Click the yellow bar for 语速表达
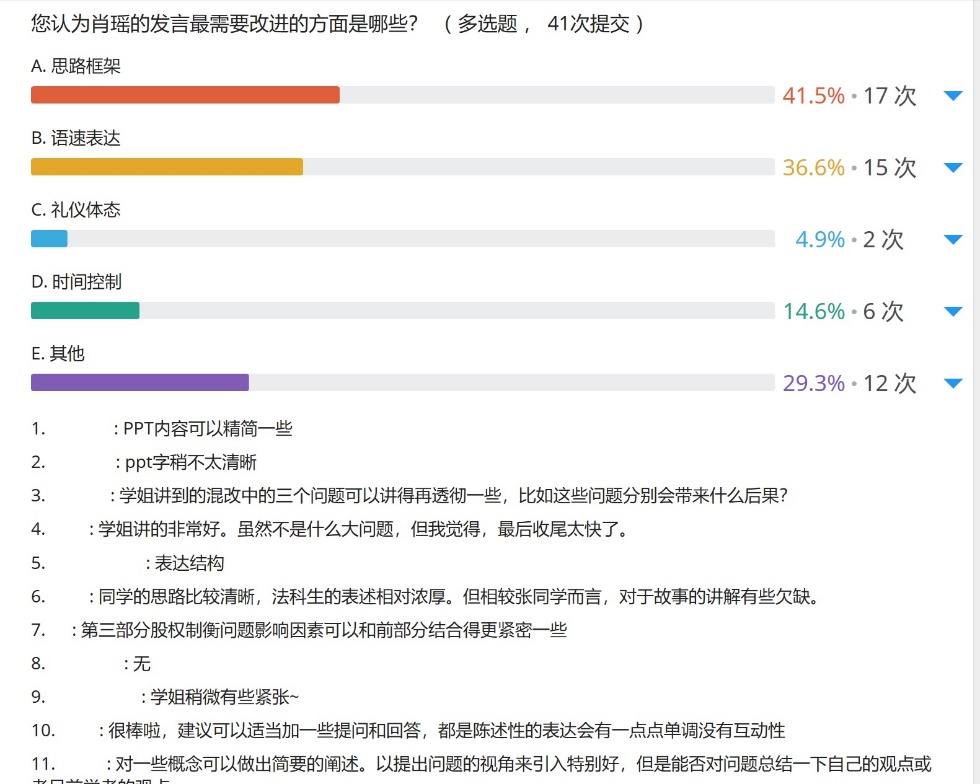 tap(167, 167)
